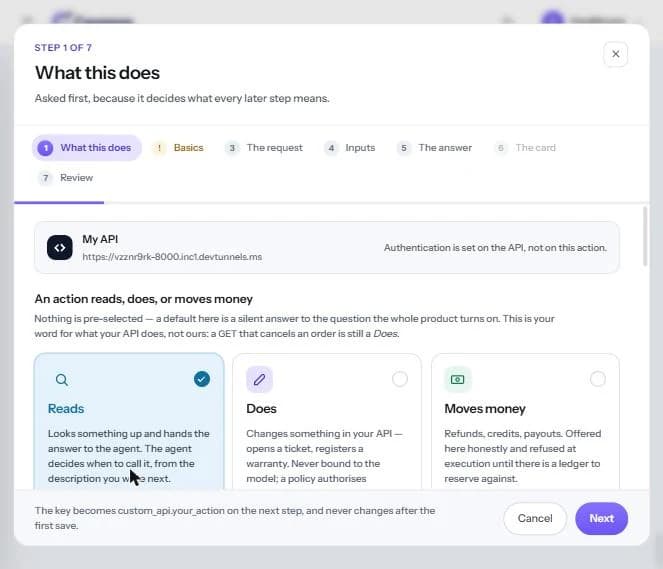The height and width of the screenshot is (569, 663).
Task: Switch to the Inputs step tab
Action: (350, 148)
